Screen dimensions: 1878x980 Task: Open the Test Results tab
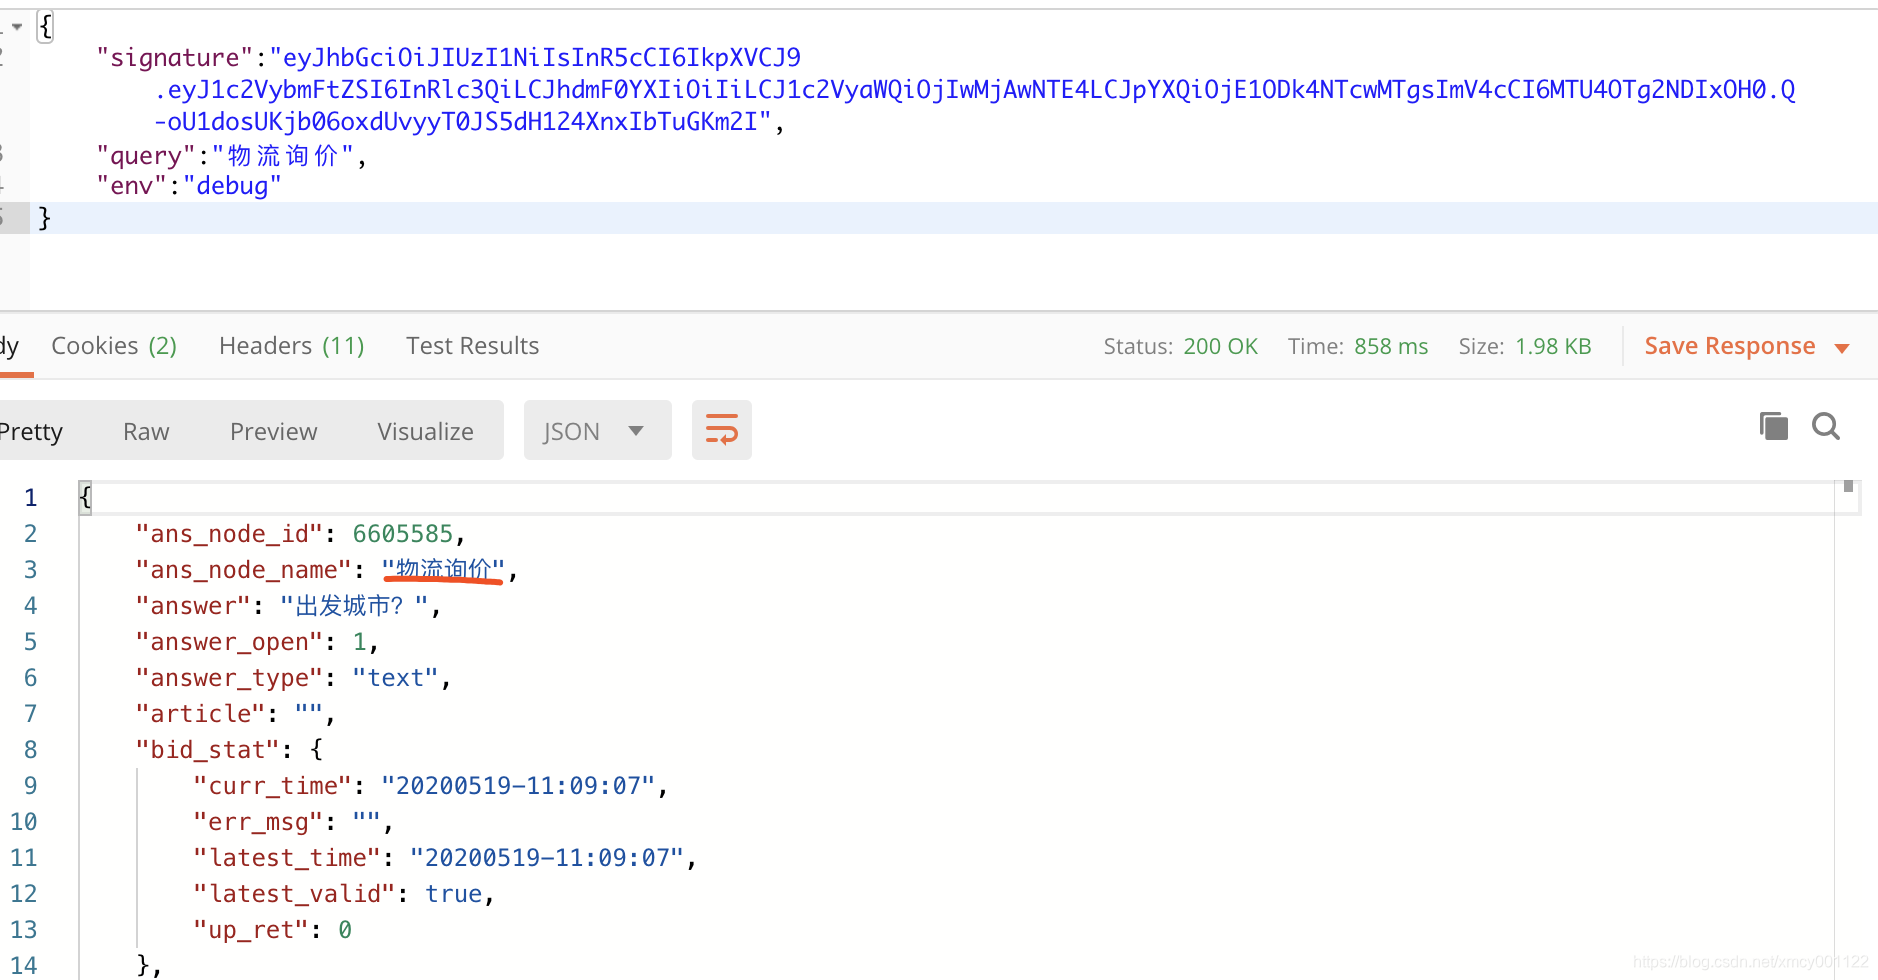[x=472, y=346]
